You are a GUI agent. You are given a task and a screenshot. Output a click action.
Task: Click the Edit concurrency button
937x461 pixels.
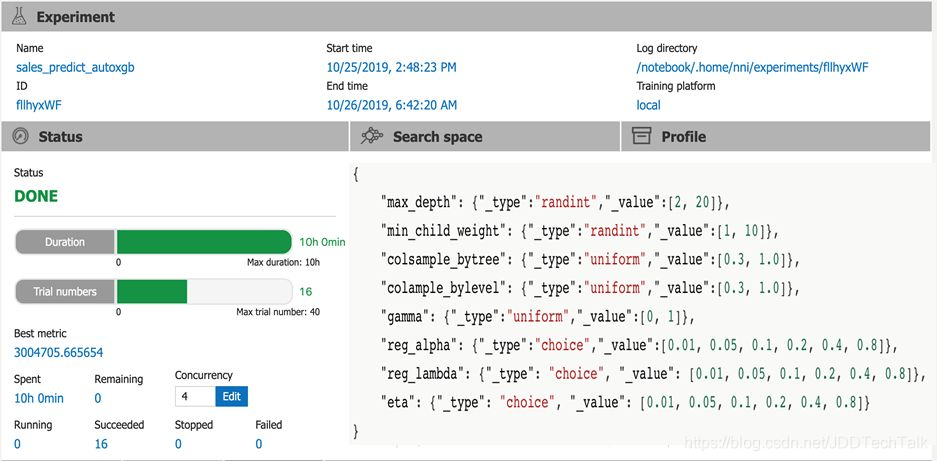click(231, 396)
